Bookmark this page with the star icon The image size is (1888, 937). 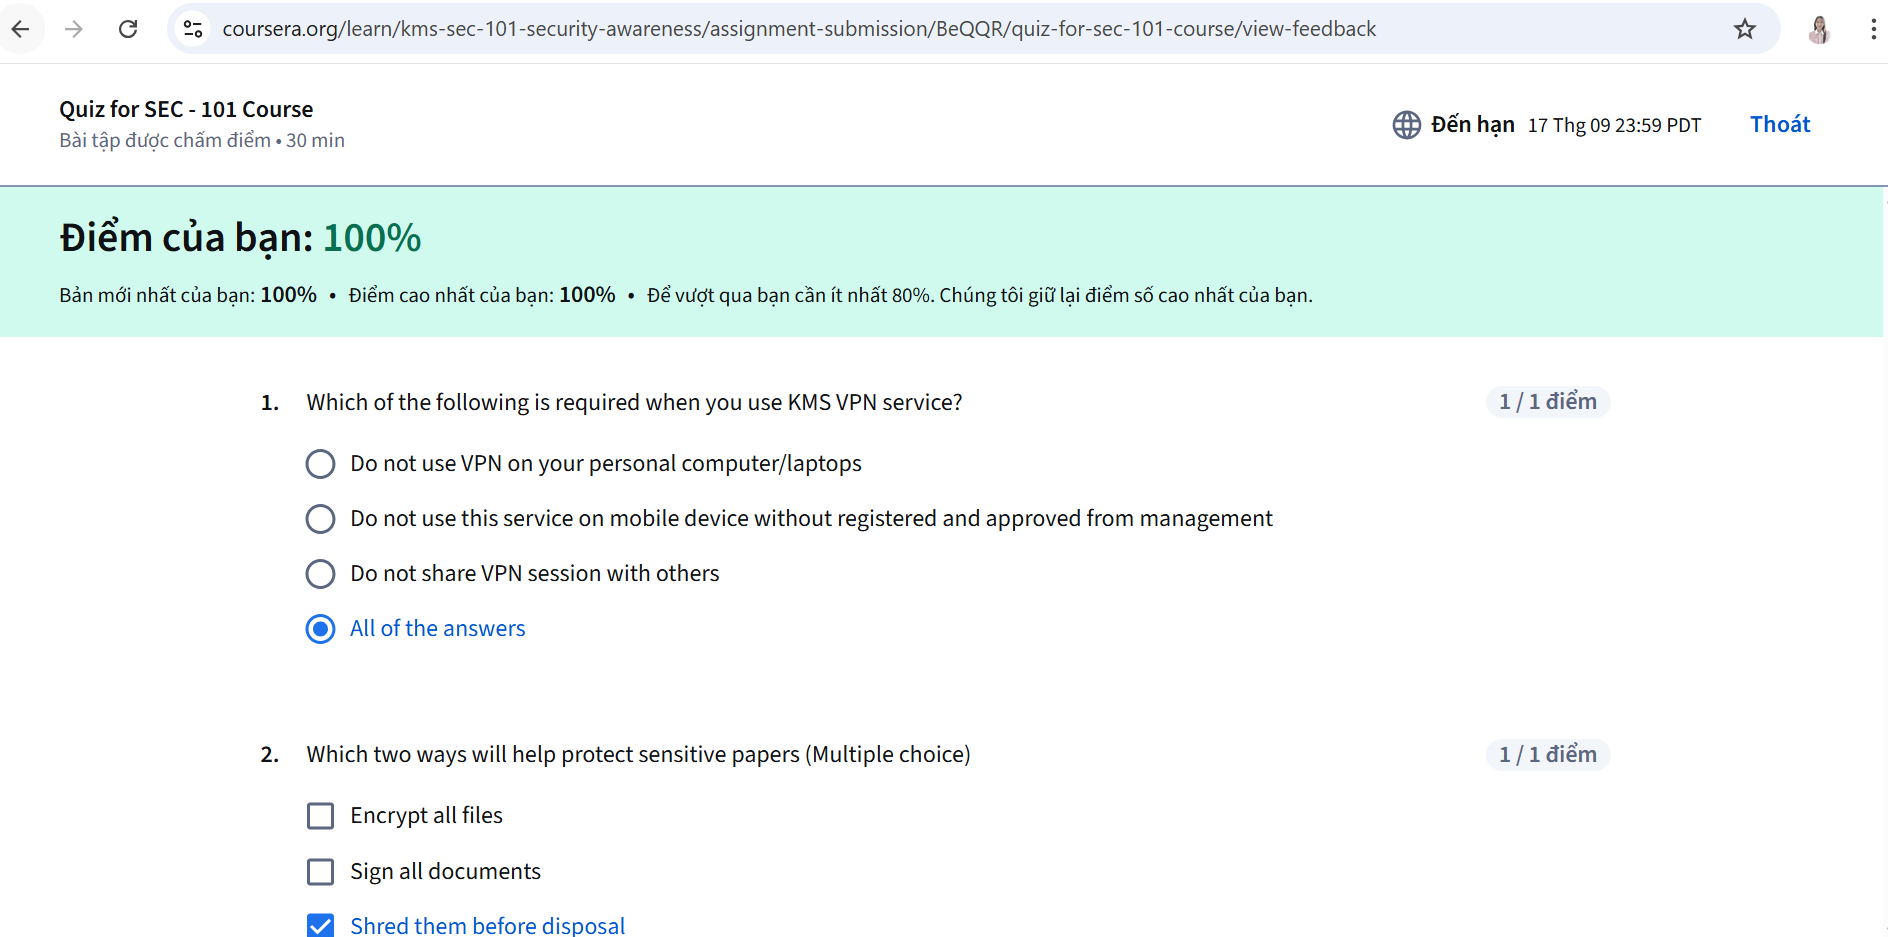click(x=1745, y=29)
